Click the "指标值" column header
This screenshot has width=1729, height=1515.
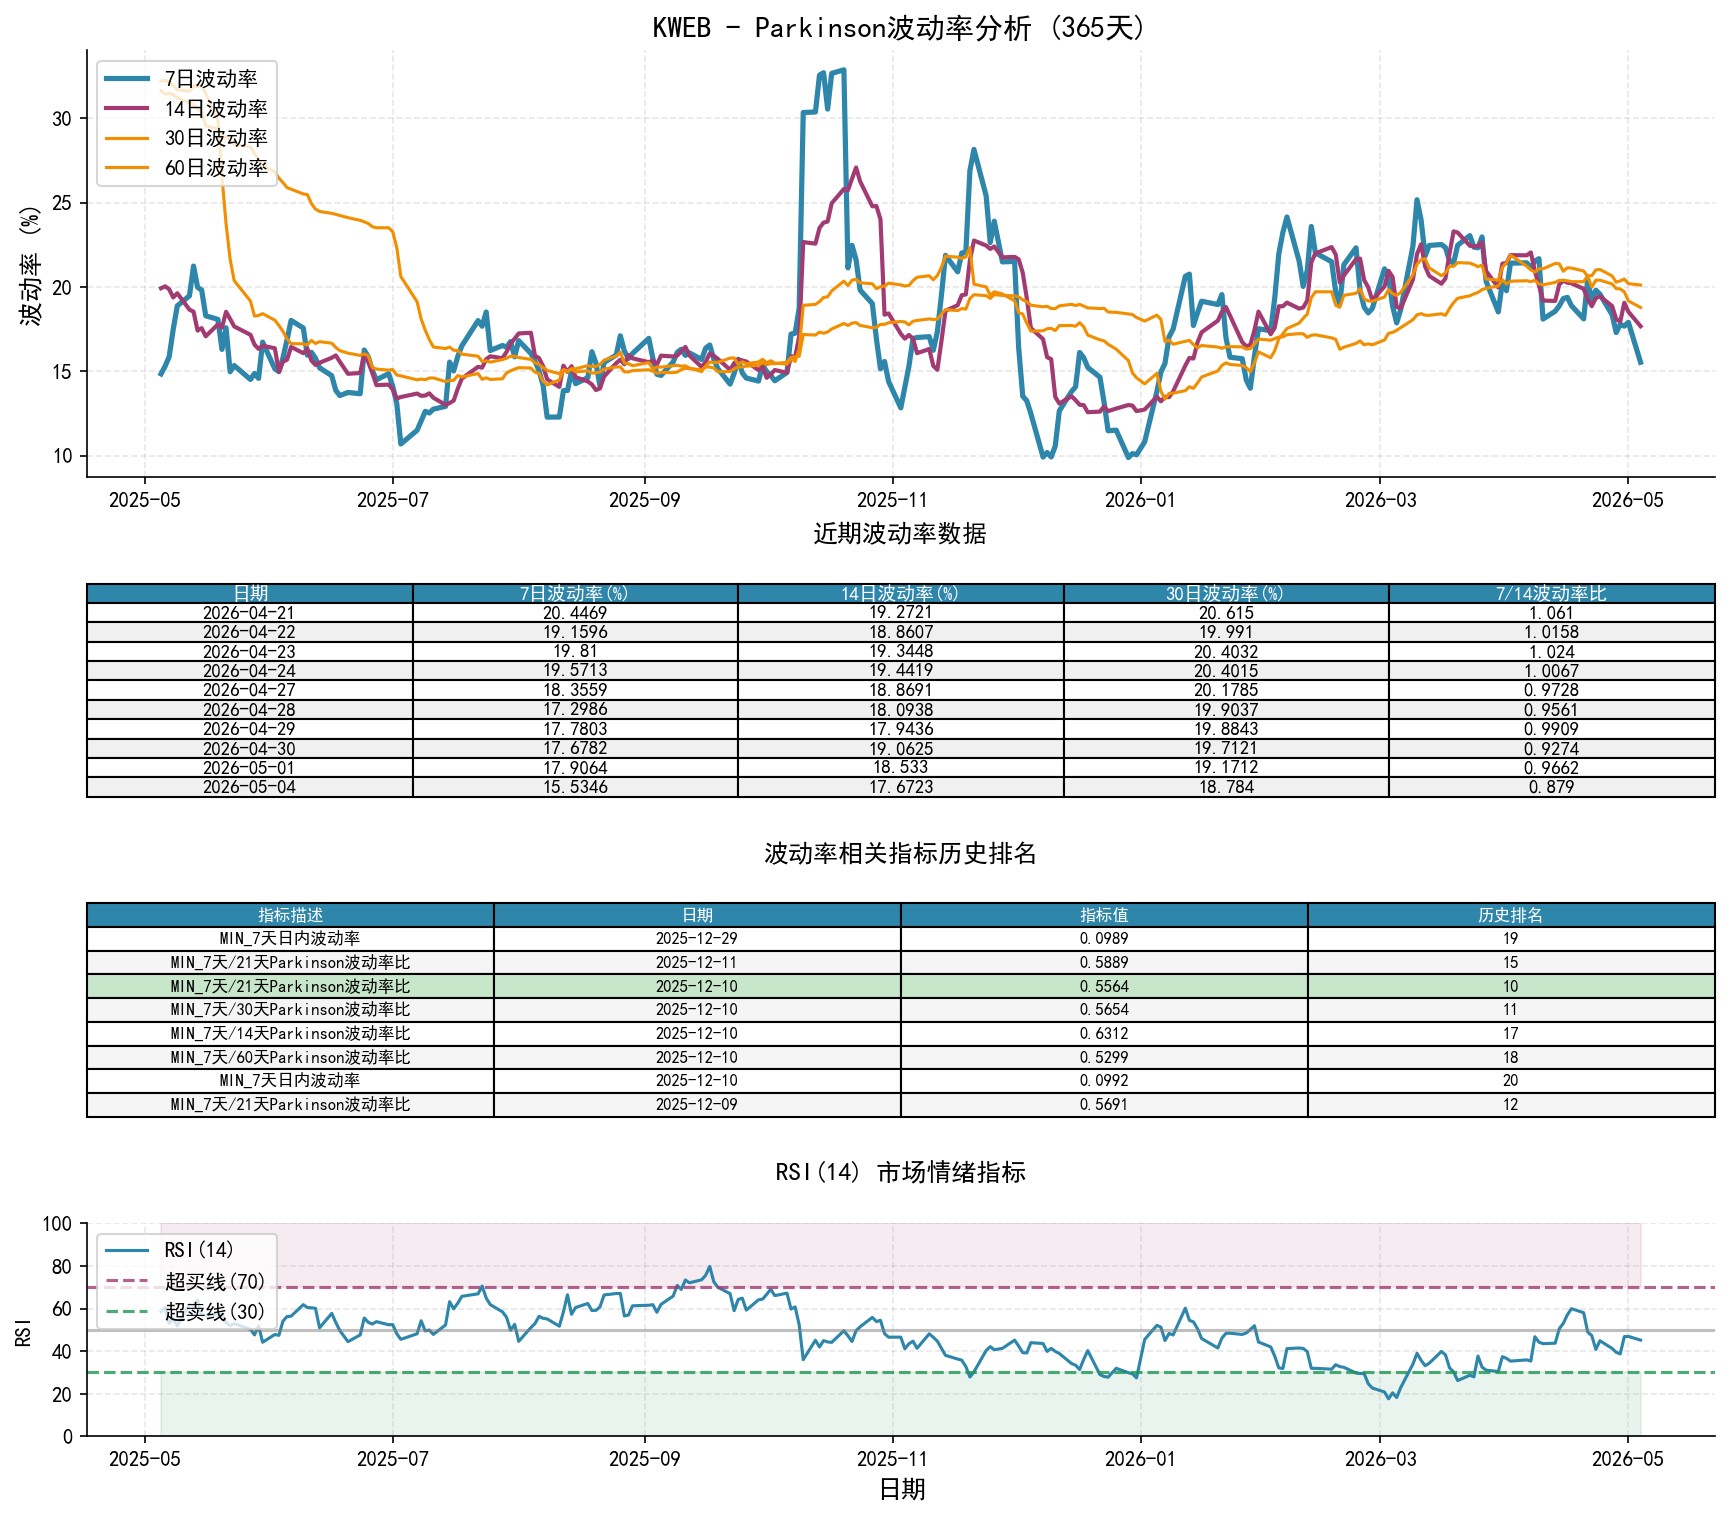point(1104,915)
